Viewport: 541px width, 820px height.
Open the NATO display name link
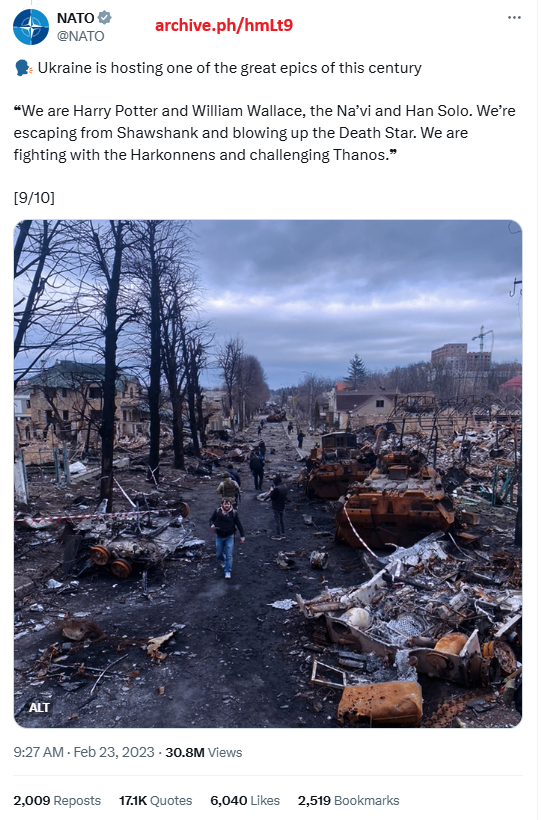(76, 18)
